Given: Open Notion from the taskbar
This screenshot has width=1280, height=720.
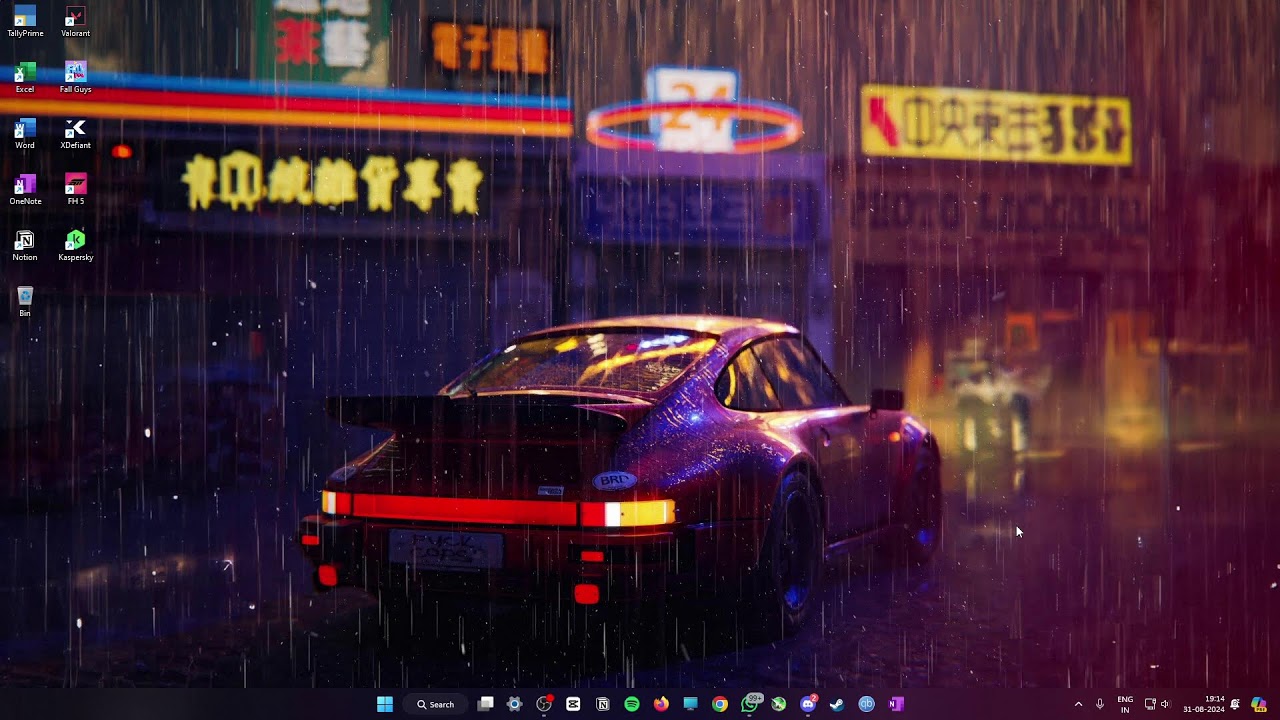Looking at the screenshot, I should tap(603, 704).
